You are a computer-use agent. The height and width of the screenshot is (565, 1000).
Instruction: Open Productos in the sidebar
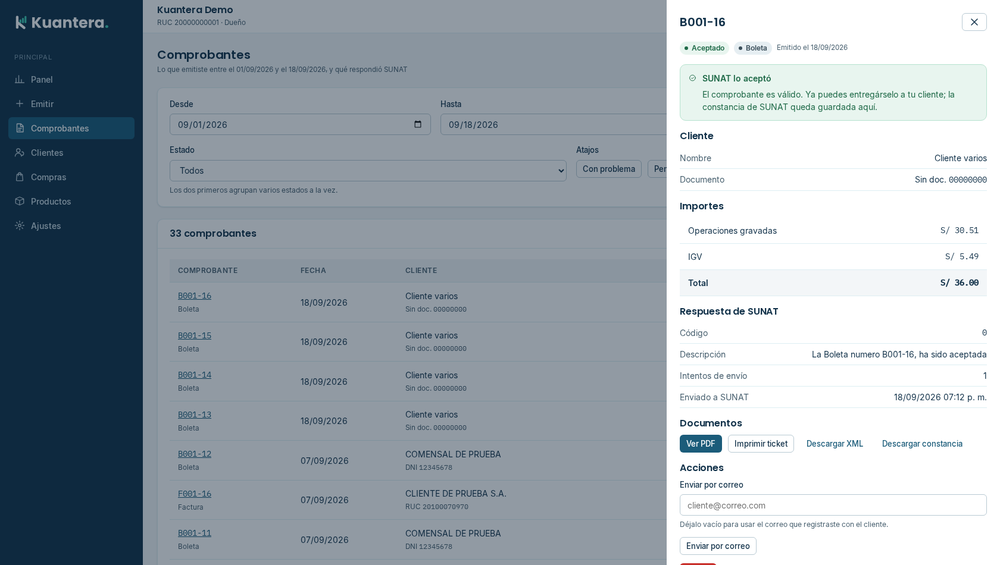71,202
